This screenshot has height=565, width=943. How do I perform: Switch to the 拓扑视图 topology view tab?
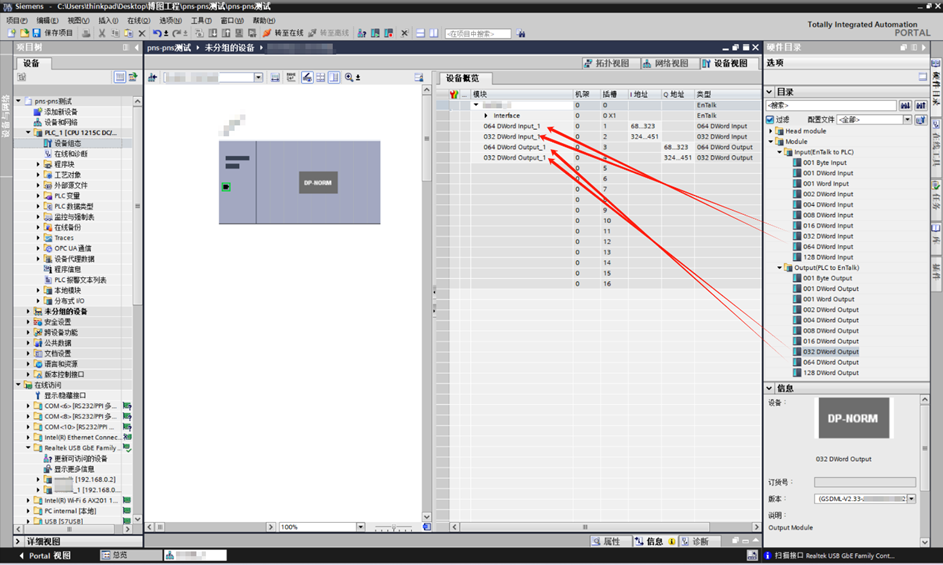click(607, 63)
